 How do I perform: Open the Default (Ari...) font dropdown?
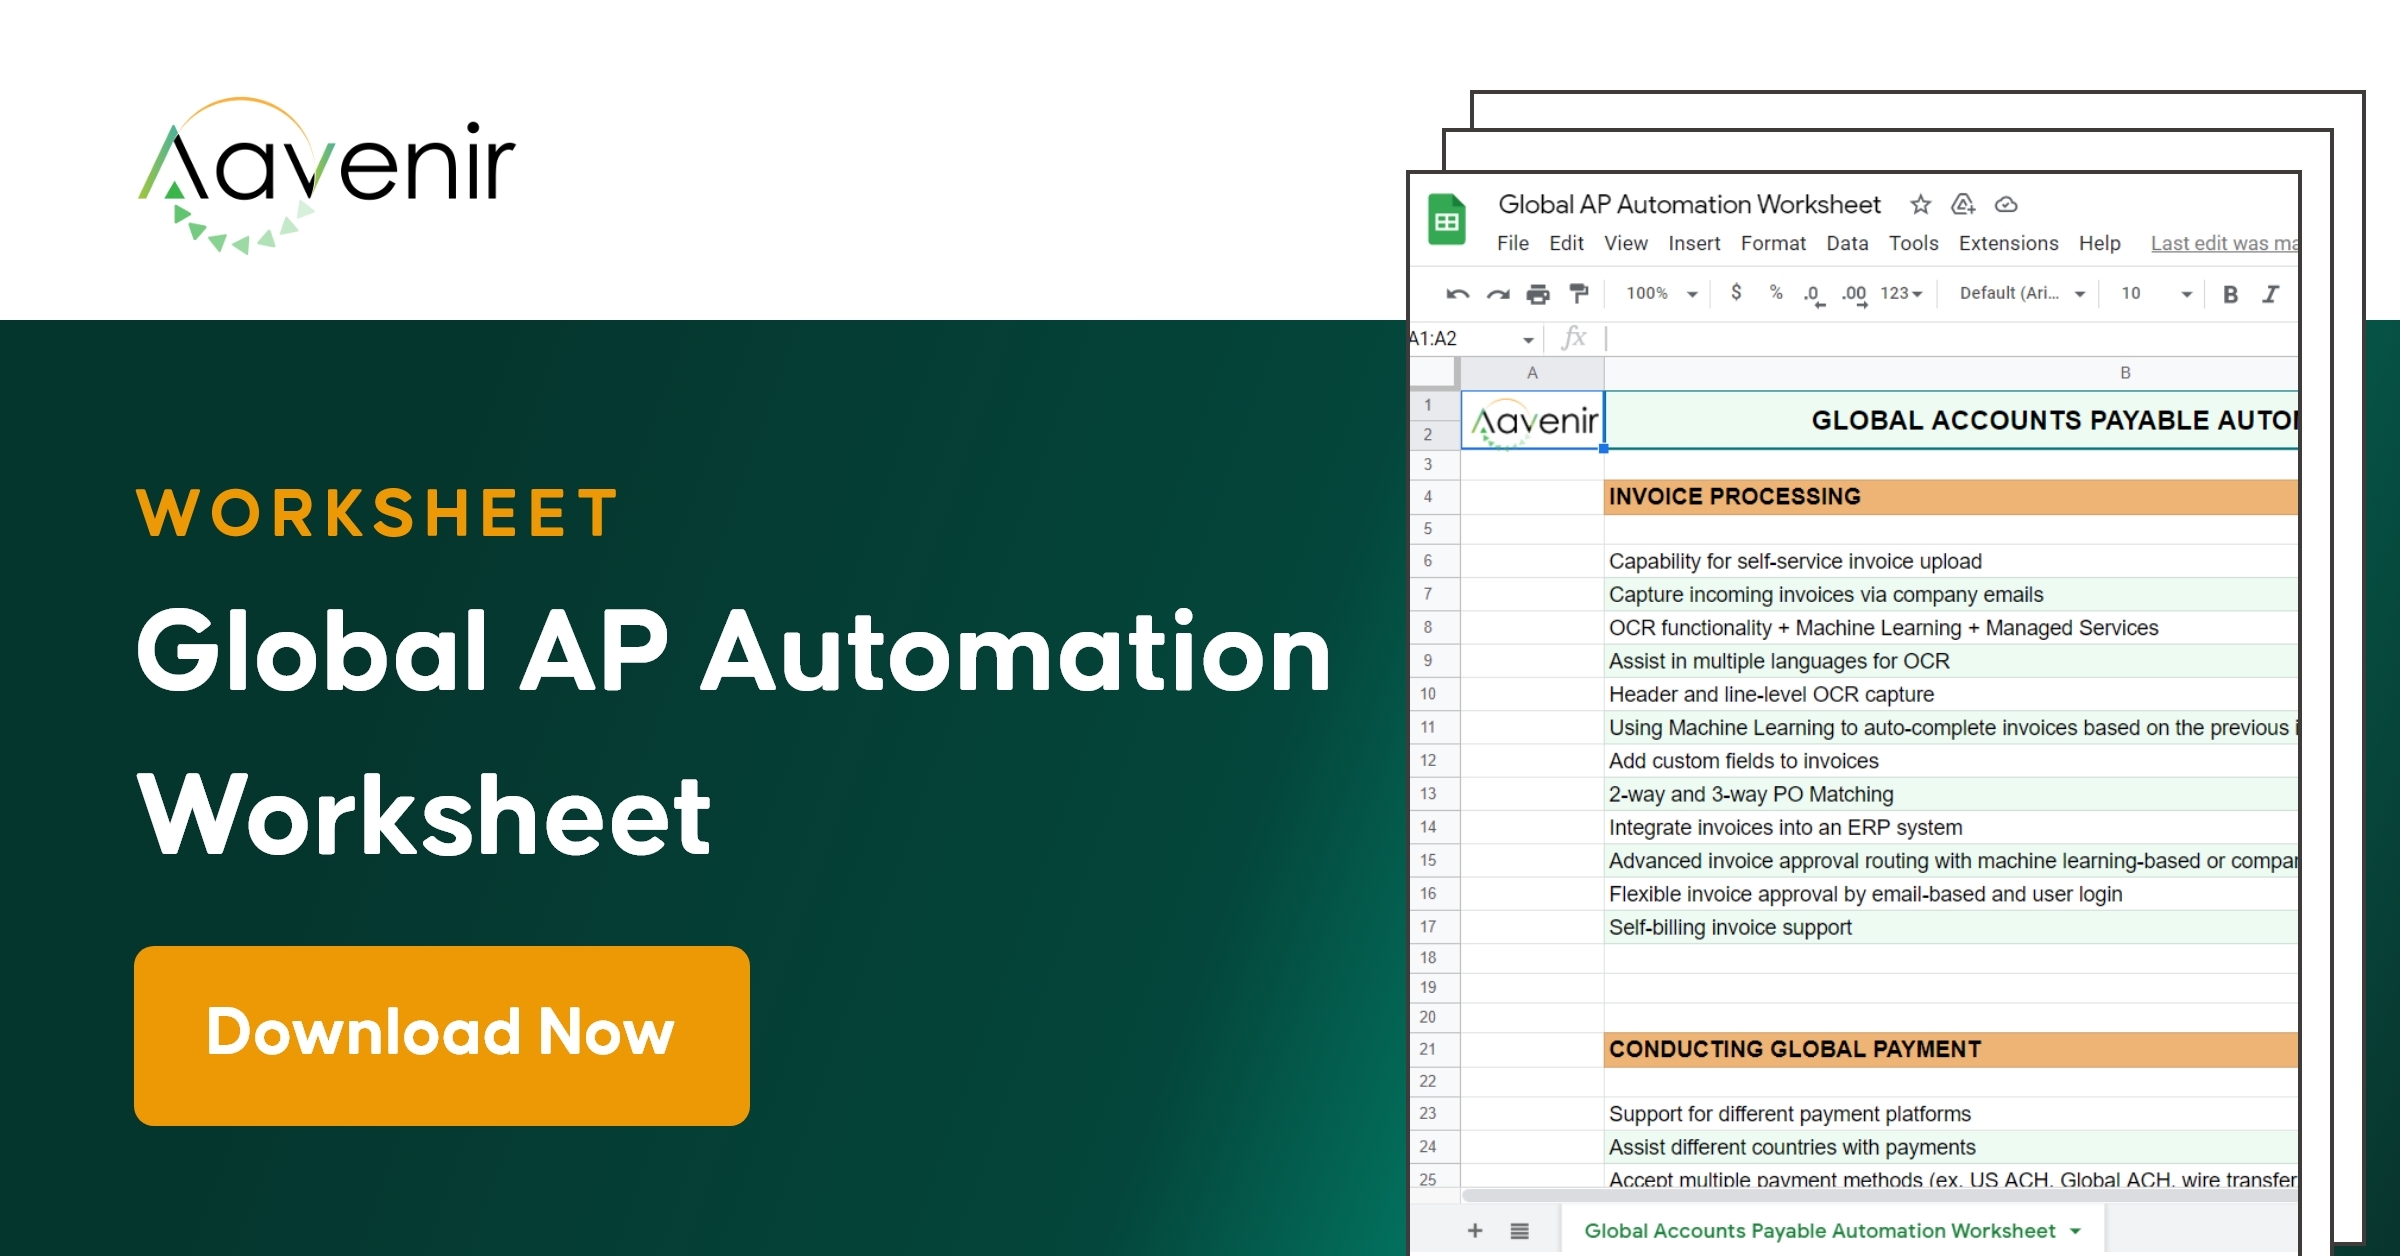2022,293
